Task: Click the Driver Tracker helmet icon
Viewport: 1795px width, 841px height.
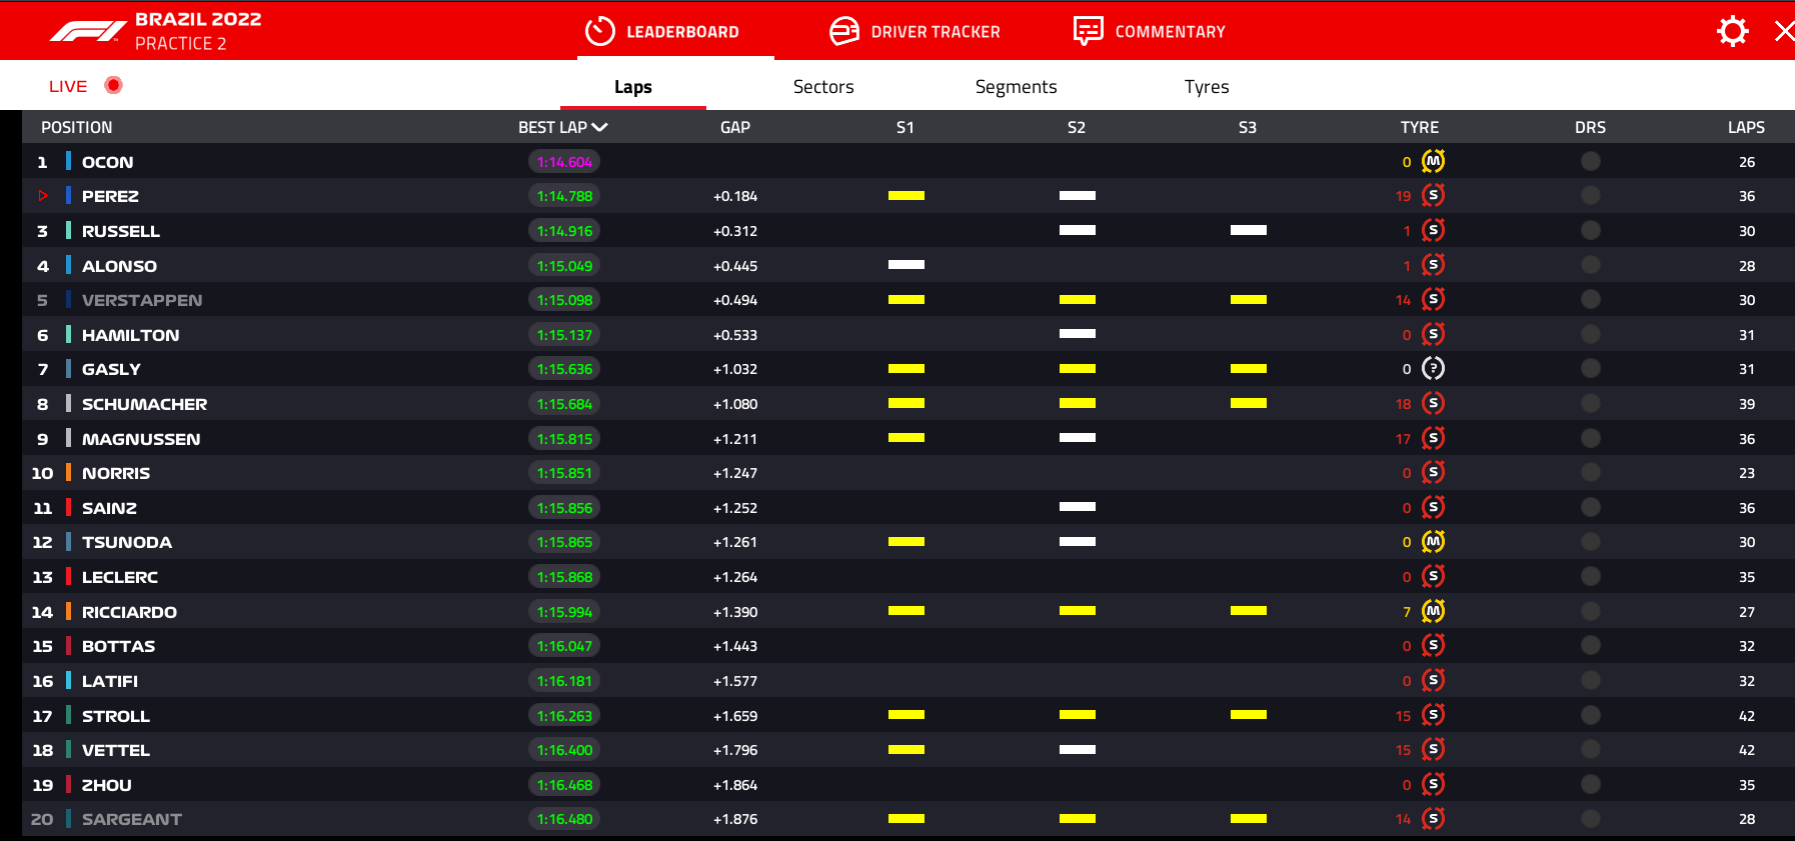Action: click(844, 31)
